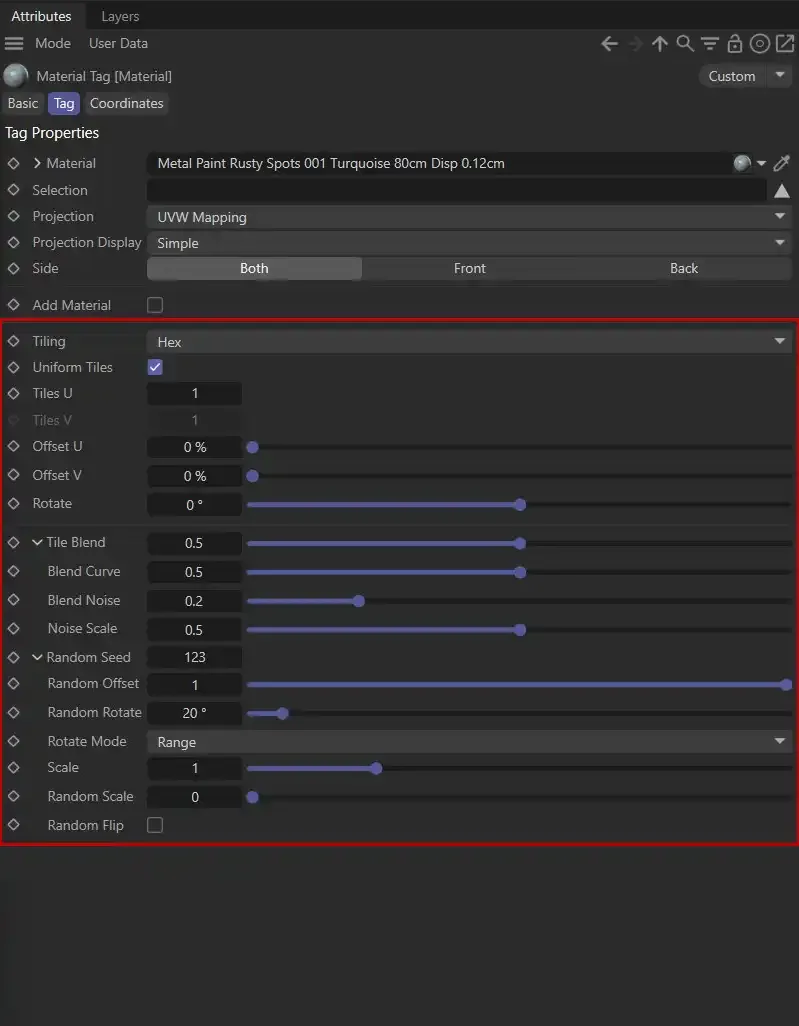Click the Blend Noise slider handle
This screenshot has width=799, height=1026.
[x=359, y=601]
